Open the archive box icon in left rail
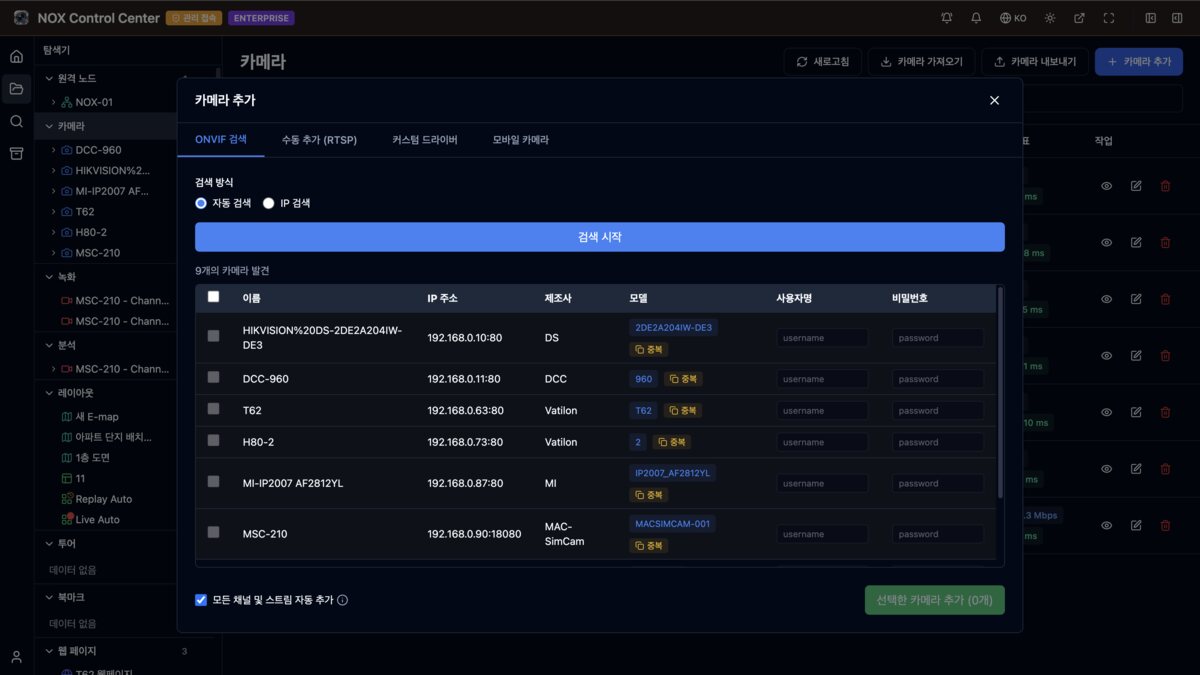This screenshot has height=675, width=1200. coord(16,153)
